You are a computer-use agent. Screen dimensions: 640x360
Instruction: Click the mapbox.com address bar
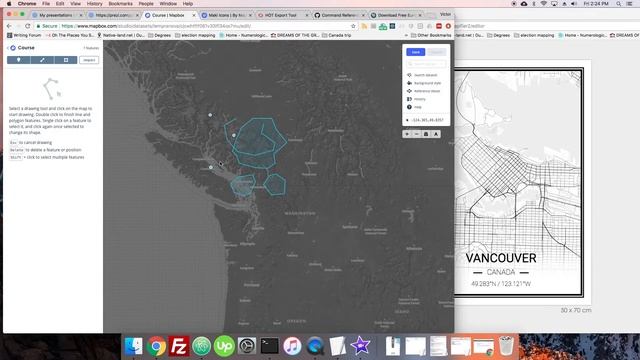point(196,26)
